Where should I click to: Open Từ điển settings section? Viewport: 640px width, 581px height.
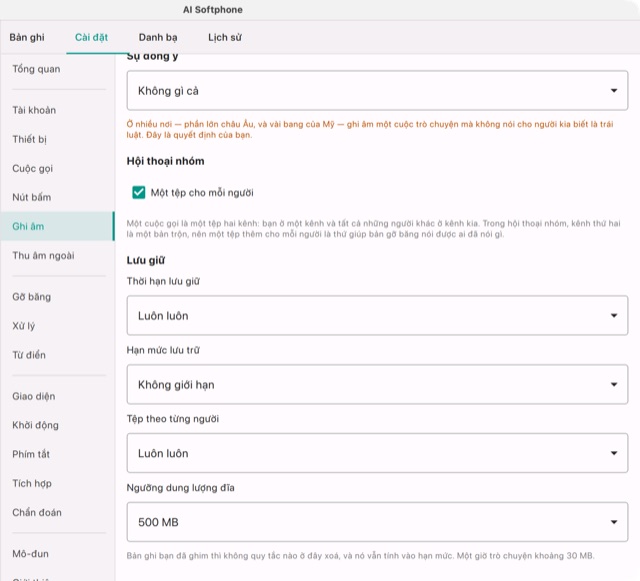click(58, 355)
